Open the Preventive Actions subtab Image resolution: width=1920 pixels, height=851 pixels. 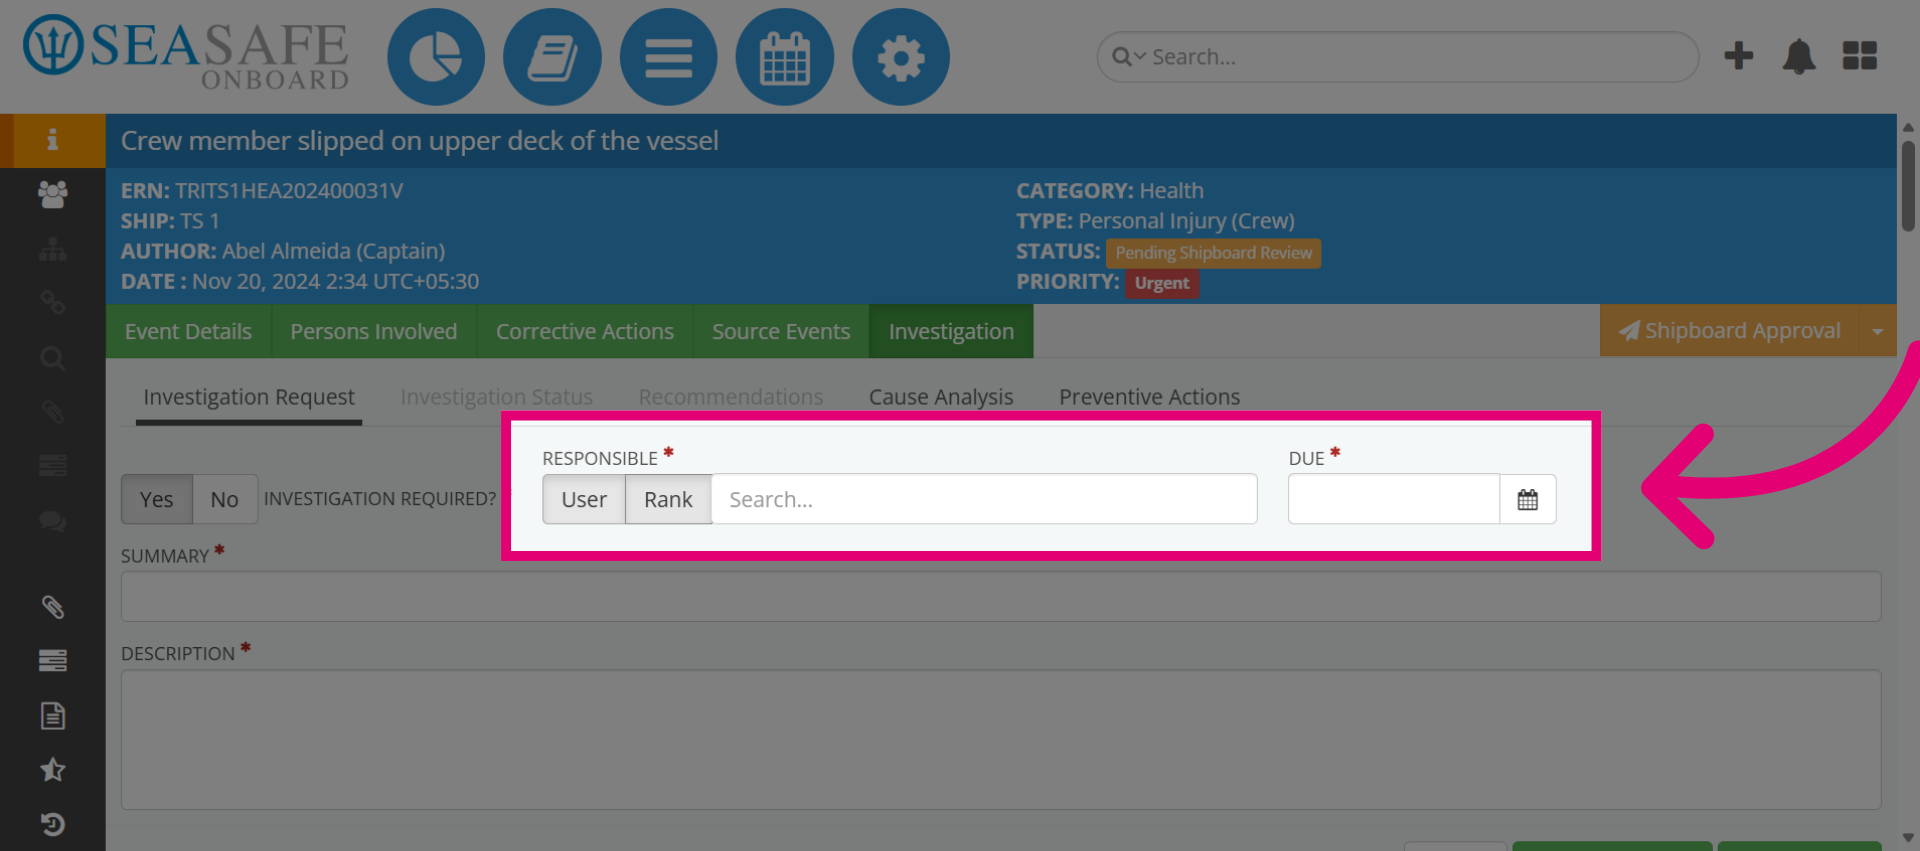1150,397
